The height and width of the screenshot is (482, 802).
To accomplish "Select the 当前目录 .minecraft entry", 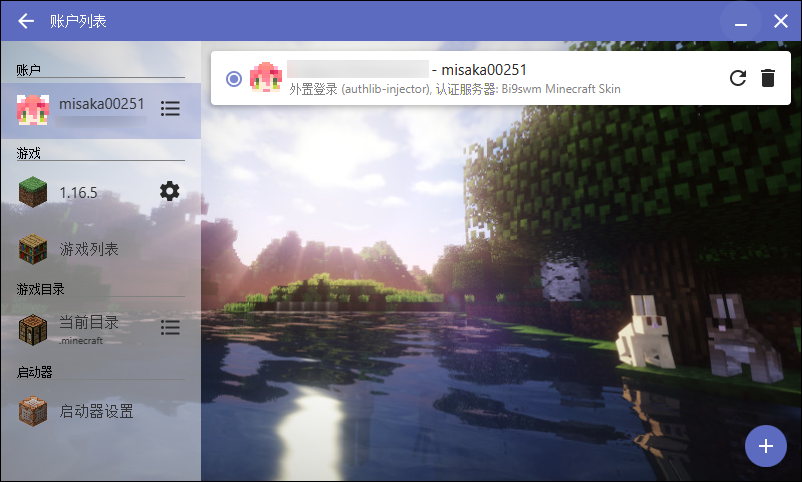I will tap(101, 330).
